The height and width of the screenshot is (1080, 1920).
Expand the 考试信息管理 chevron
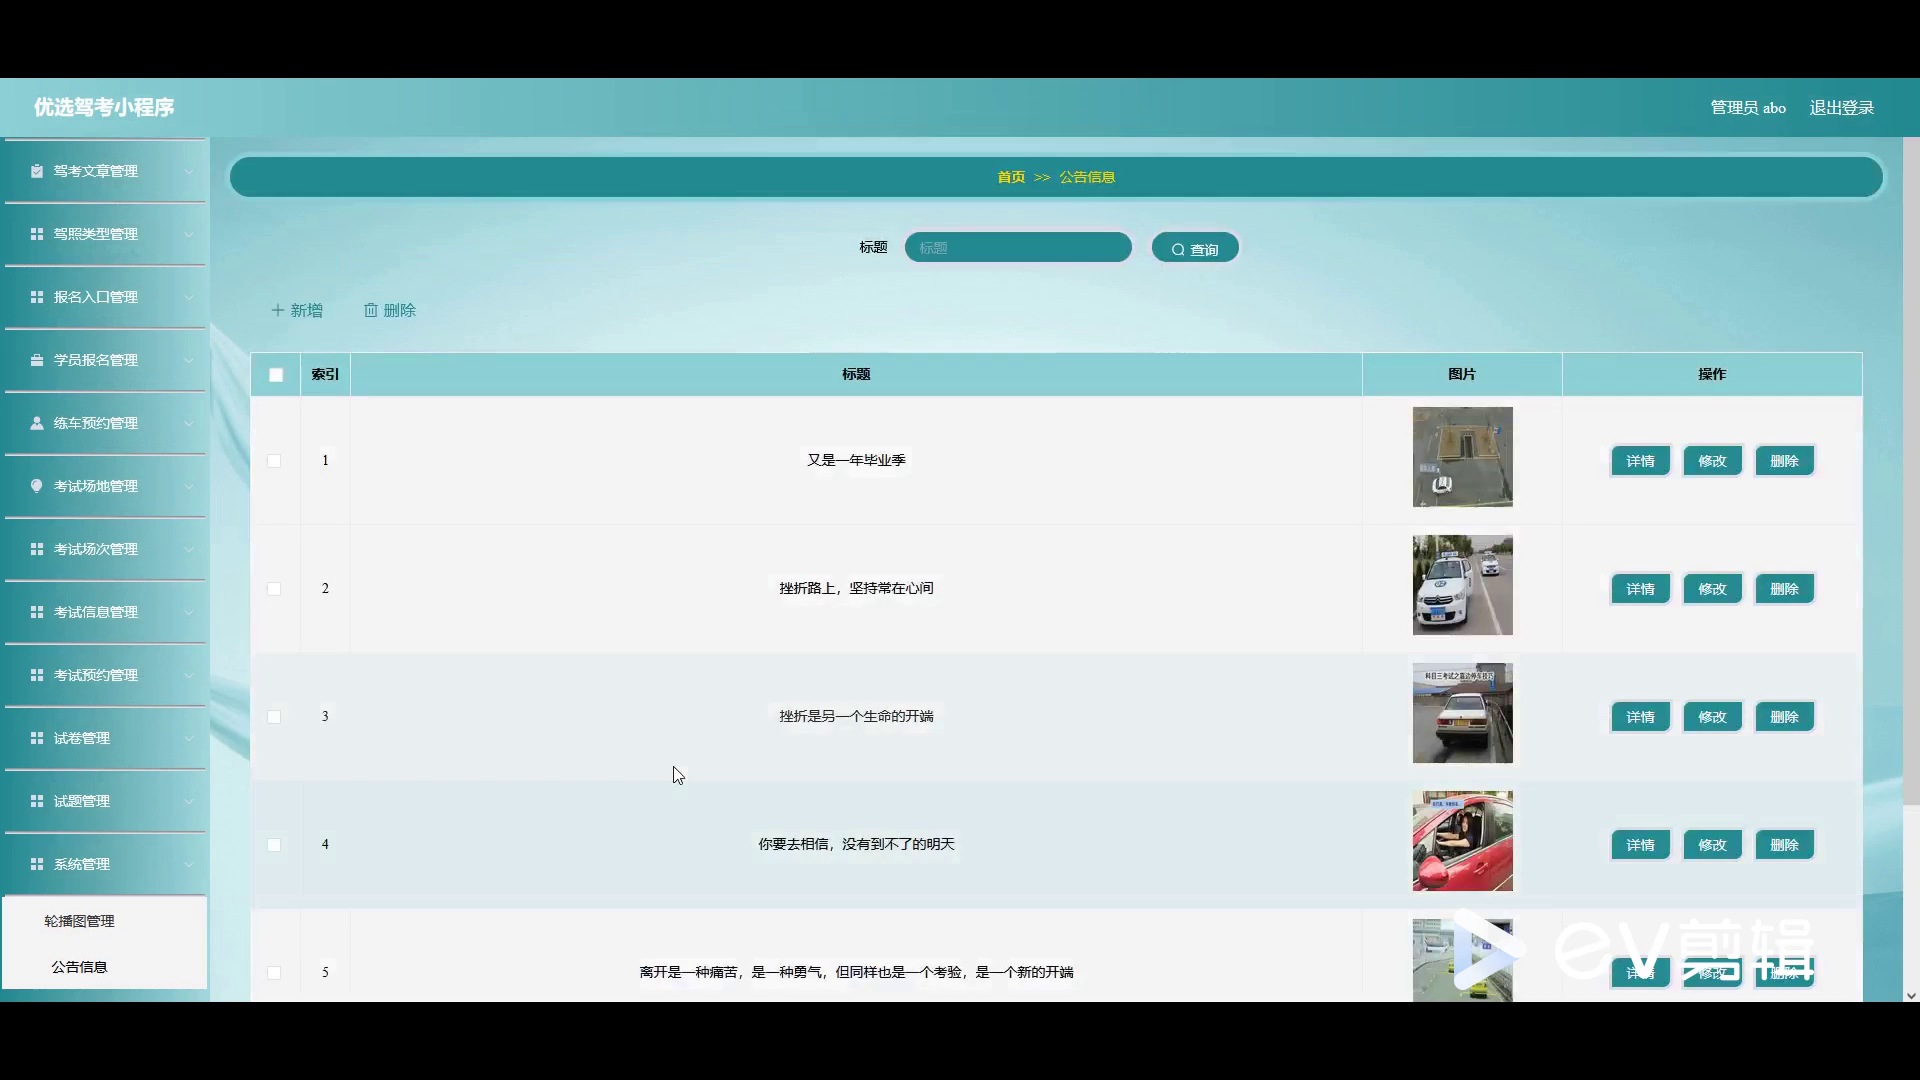click(x=188, y=612)
